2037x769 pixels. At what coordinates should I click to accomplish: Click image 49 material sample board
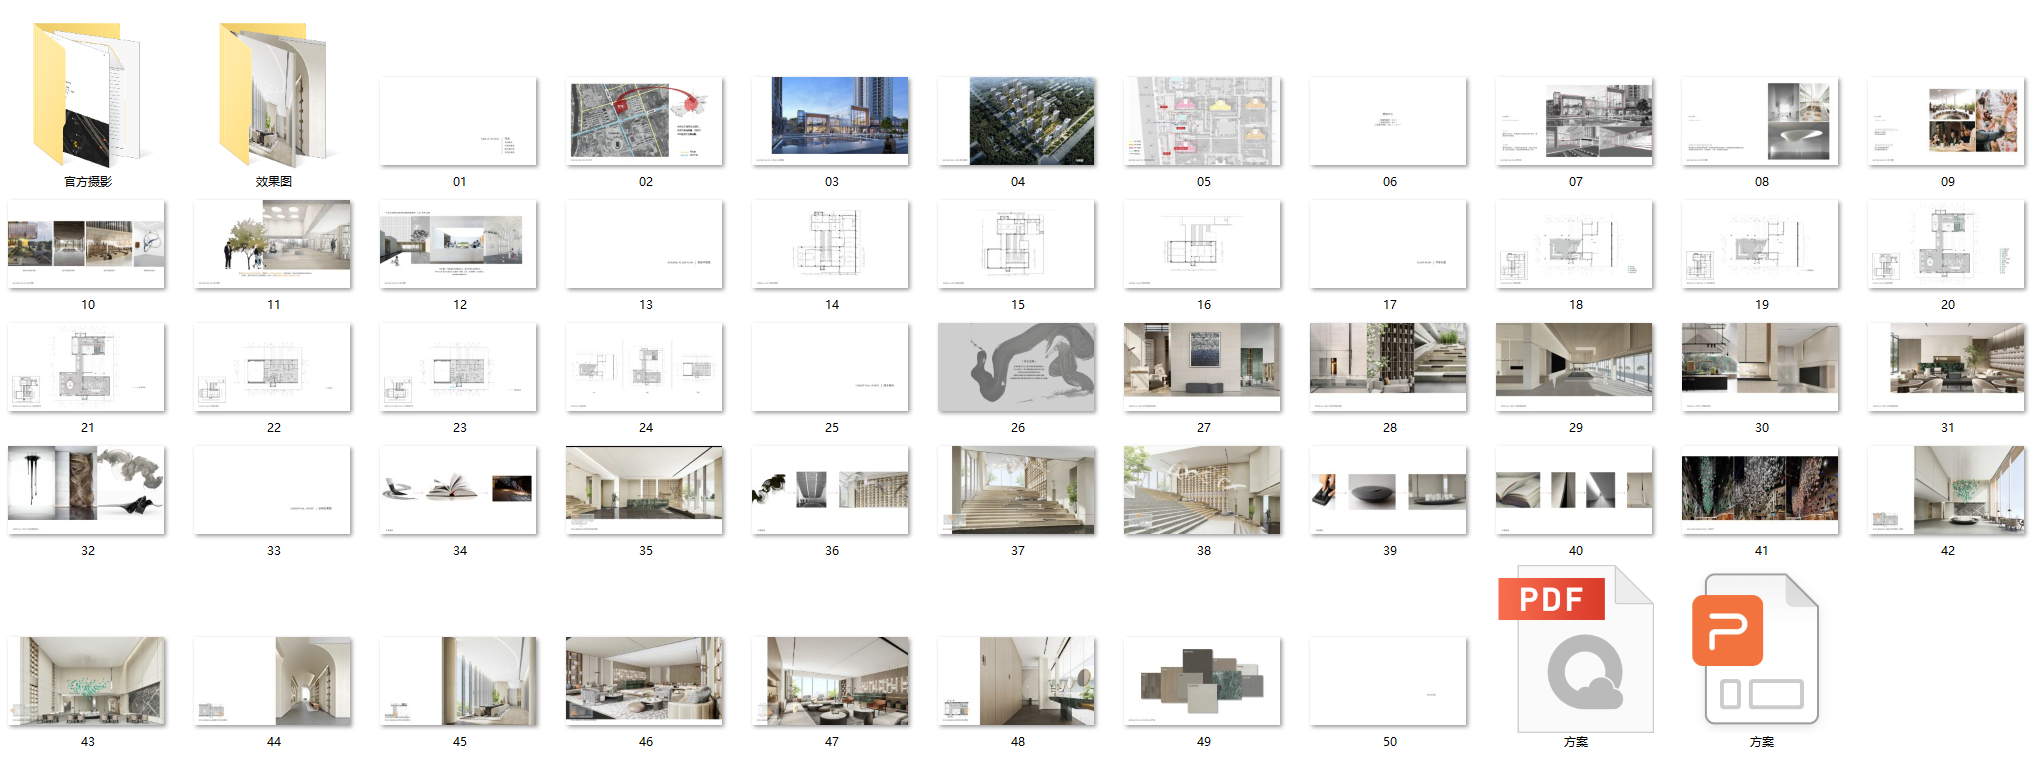[x=1203, y=681]
